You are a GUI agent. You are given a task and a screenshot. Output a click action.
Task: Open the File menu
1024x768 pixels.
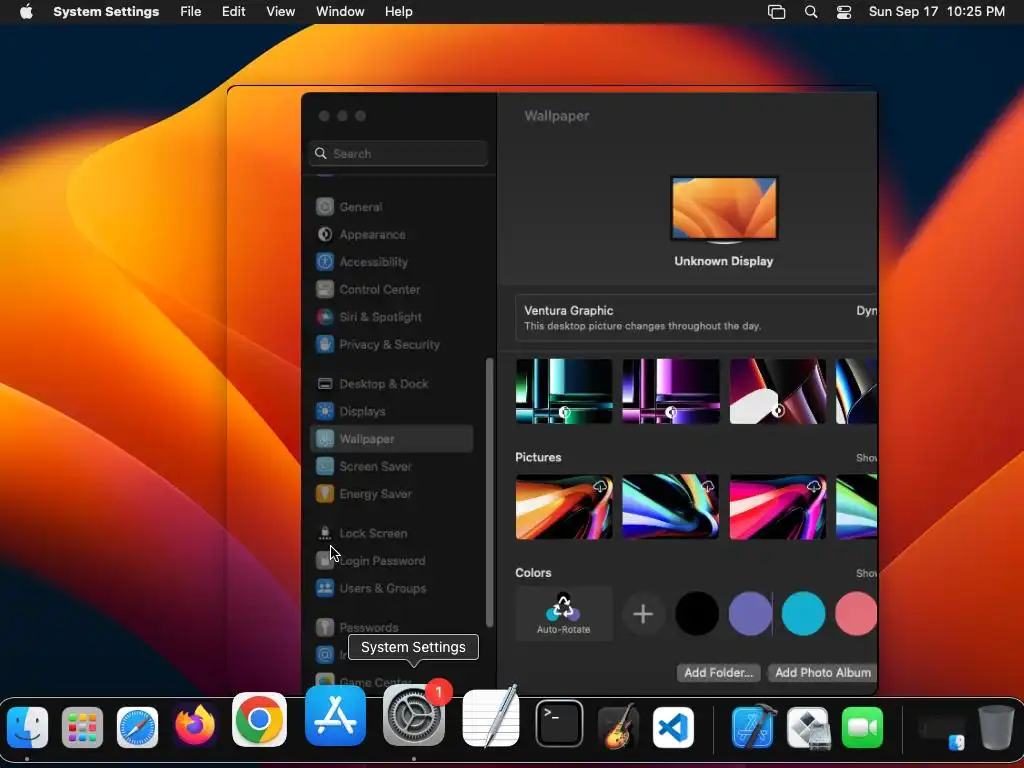click(x=191, y=12)
